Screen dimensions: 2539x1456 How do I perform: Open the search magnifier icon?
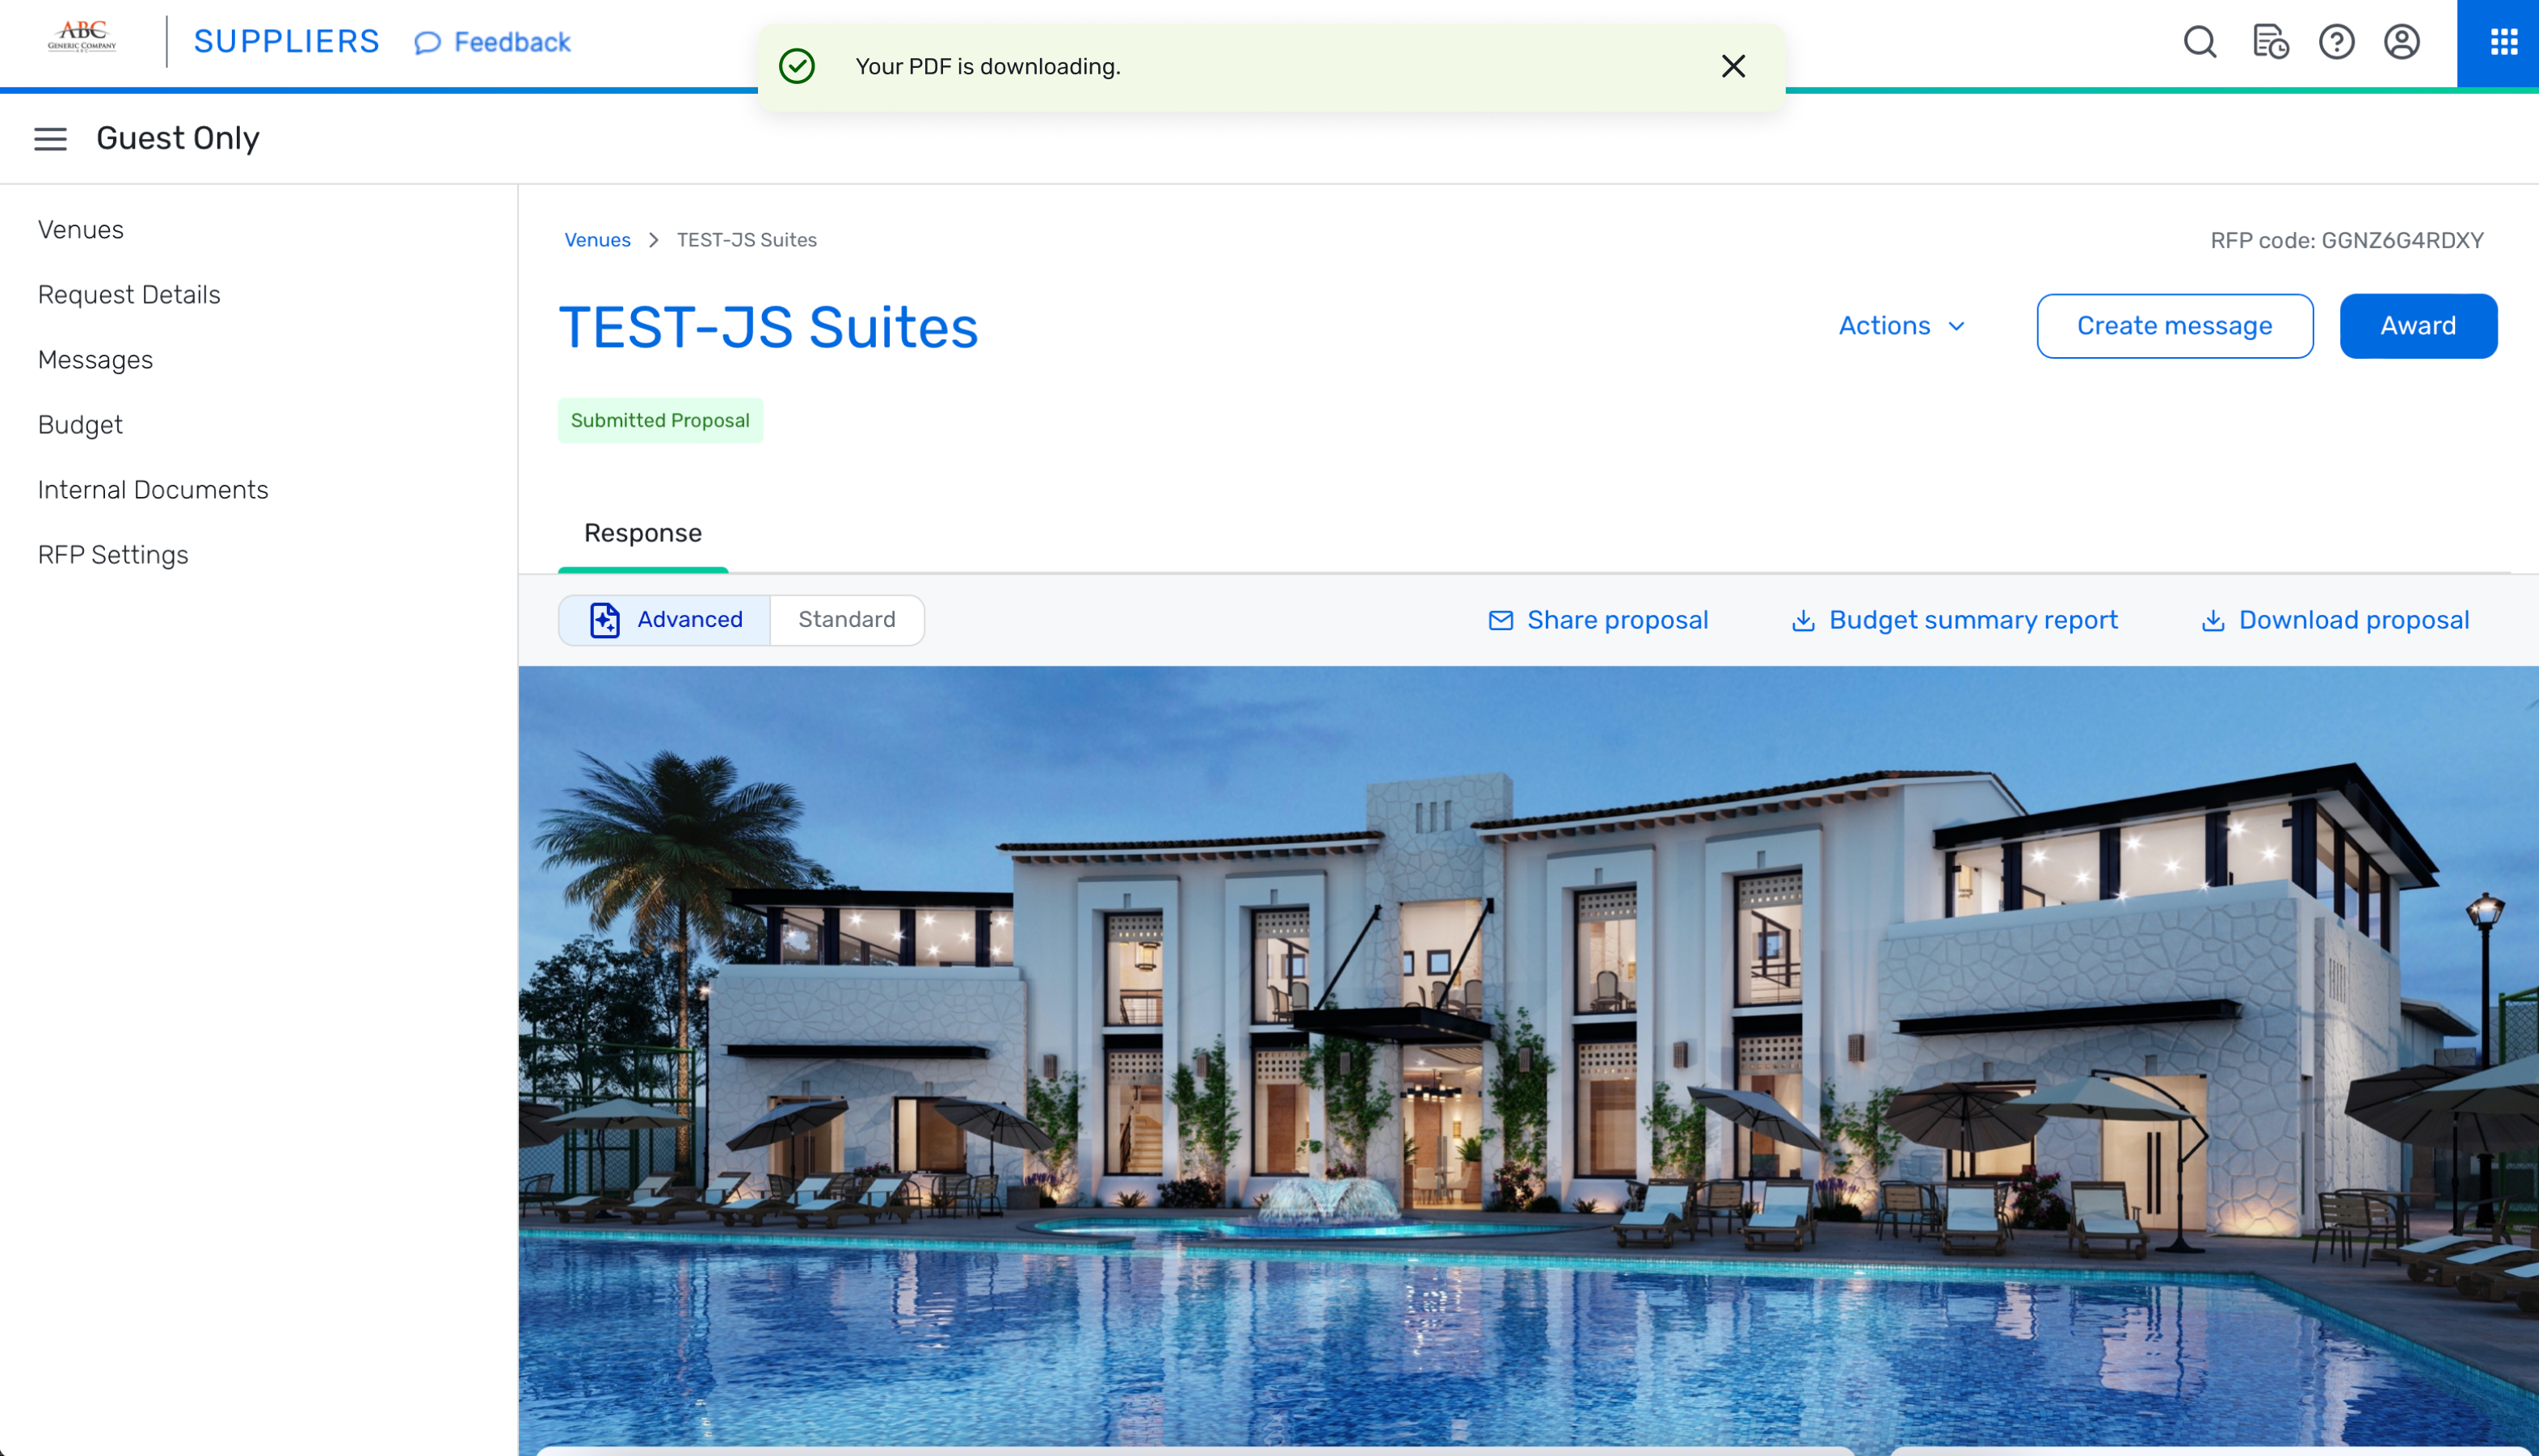coord(2200,42)
